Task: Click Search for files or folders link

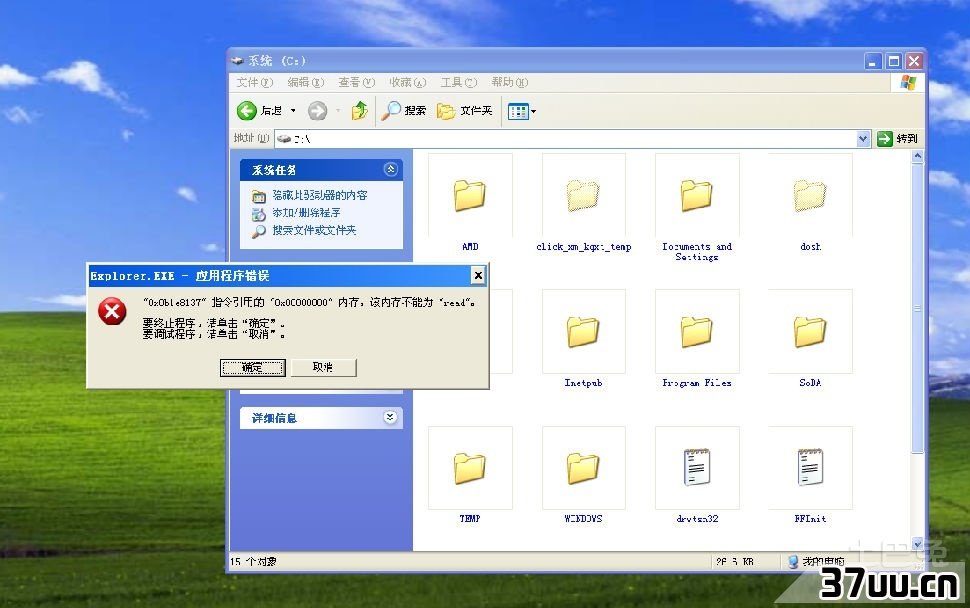Action: point(314,230)
